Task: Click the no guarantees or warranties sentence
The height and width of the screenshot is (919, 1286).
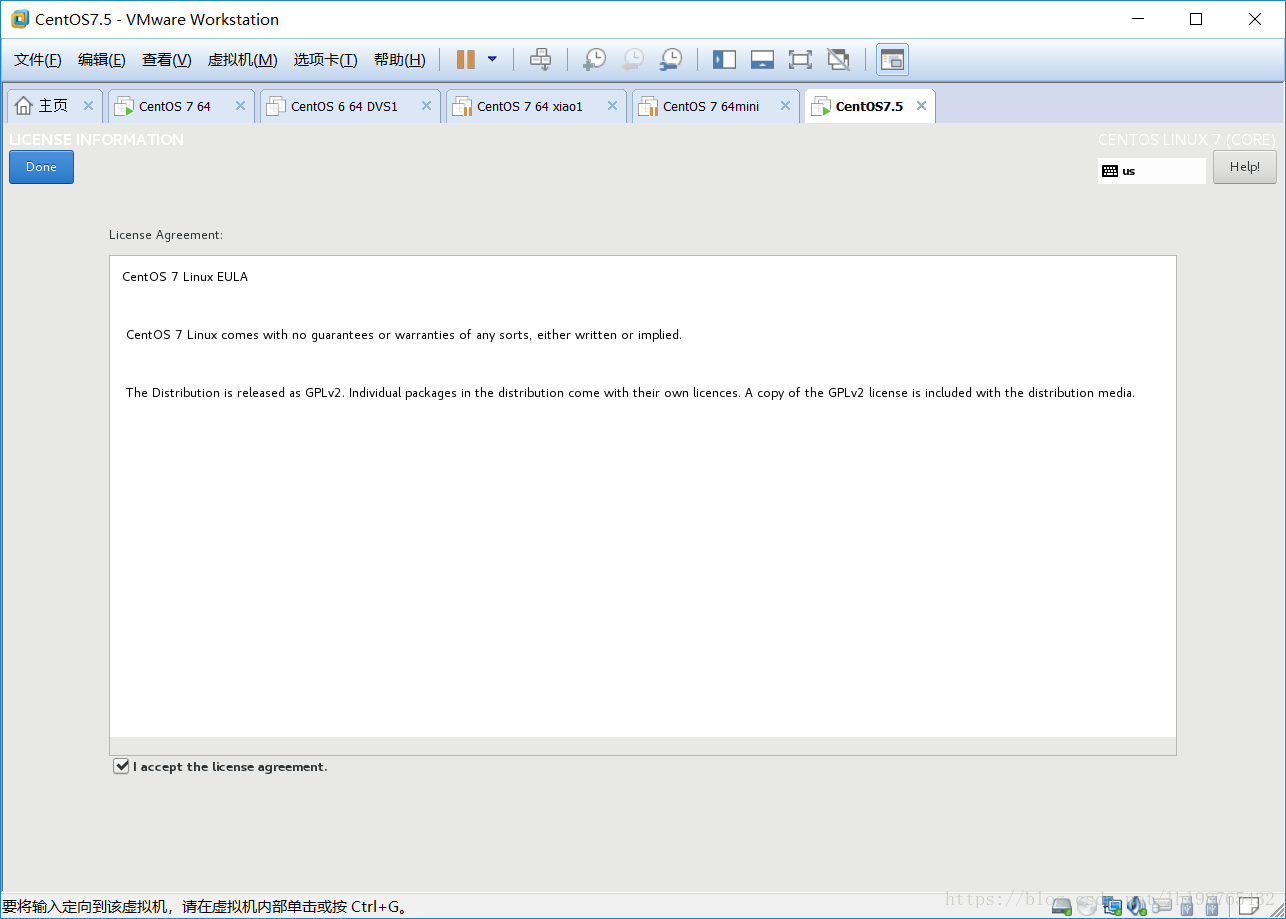Action: click(404, 335)
